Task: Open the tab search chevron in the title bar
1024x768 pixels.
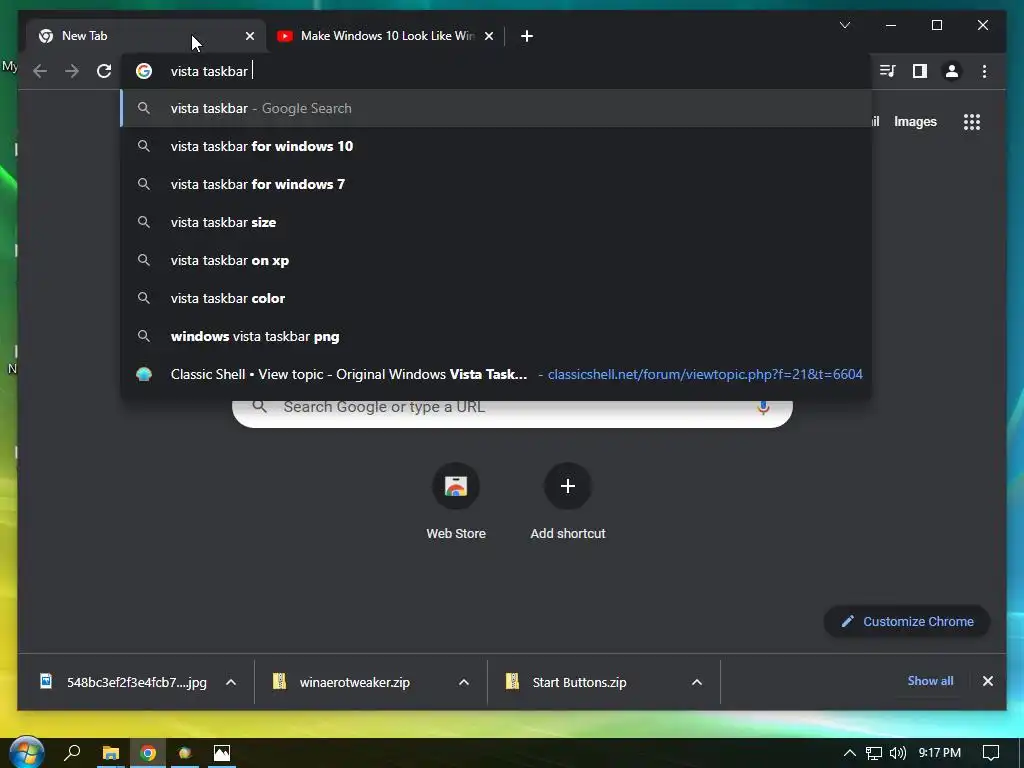Action: (x=844, y=25)
